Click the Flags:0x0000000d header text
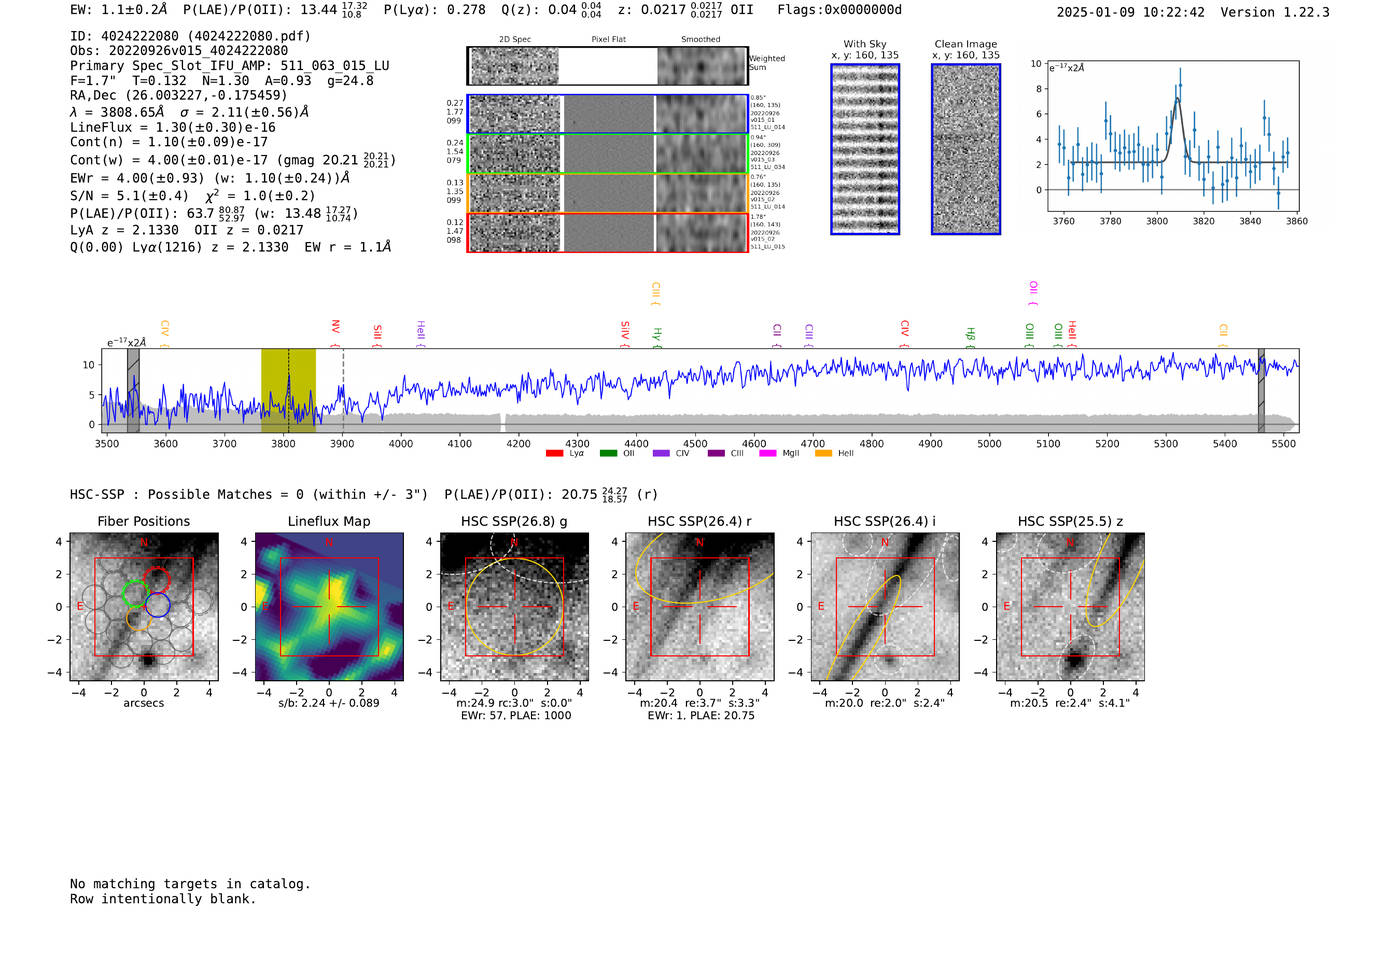The image size is (1400, 953). [840, 10]
